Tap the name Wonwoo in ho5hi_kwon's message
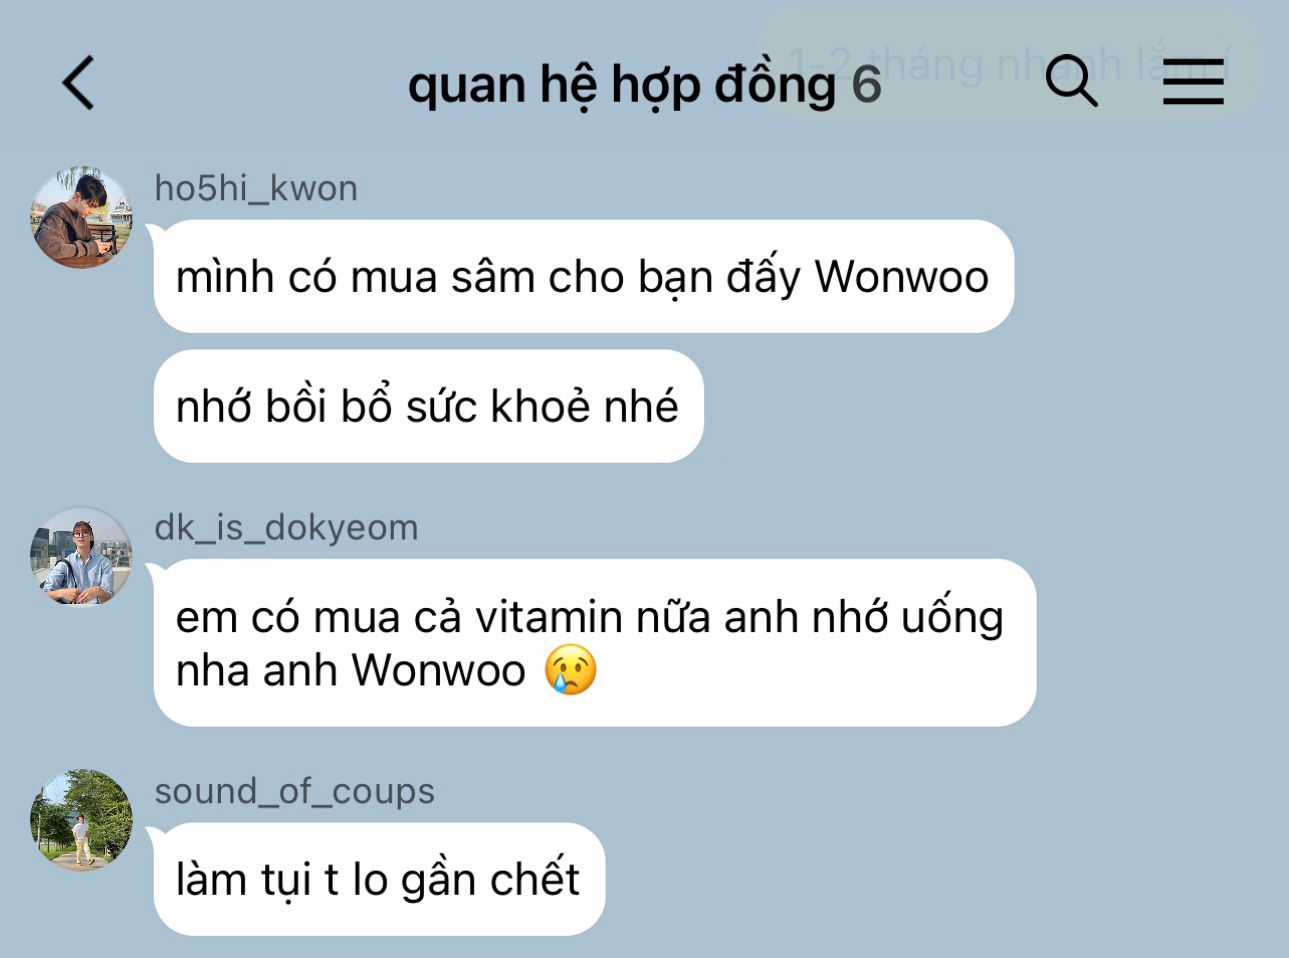 901,276
